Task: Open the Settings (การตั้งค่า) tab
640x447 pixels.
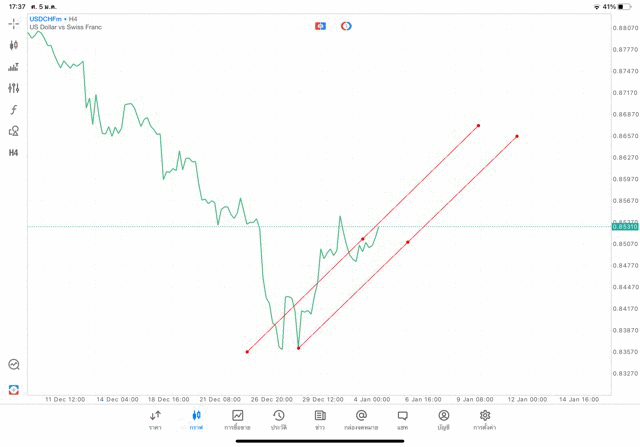Action: pos(485,420)
